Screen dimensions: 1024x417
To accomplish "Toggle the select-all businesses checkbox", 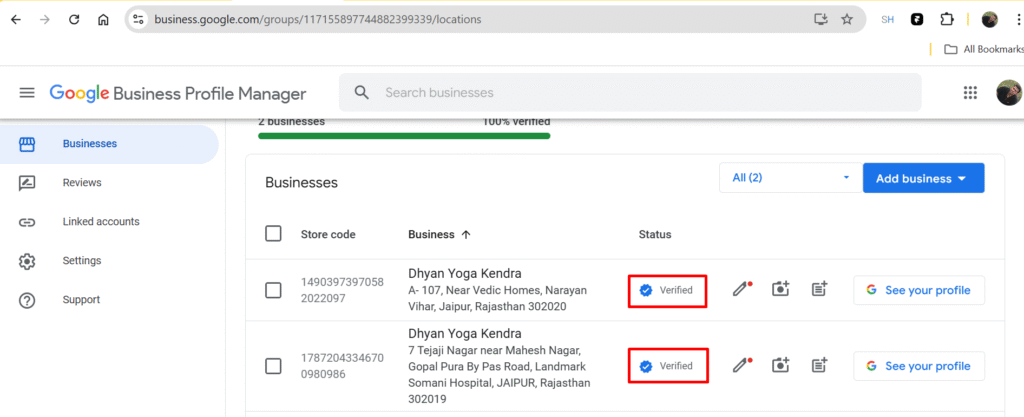I will pos(273,234).
